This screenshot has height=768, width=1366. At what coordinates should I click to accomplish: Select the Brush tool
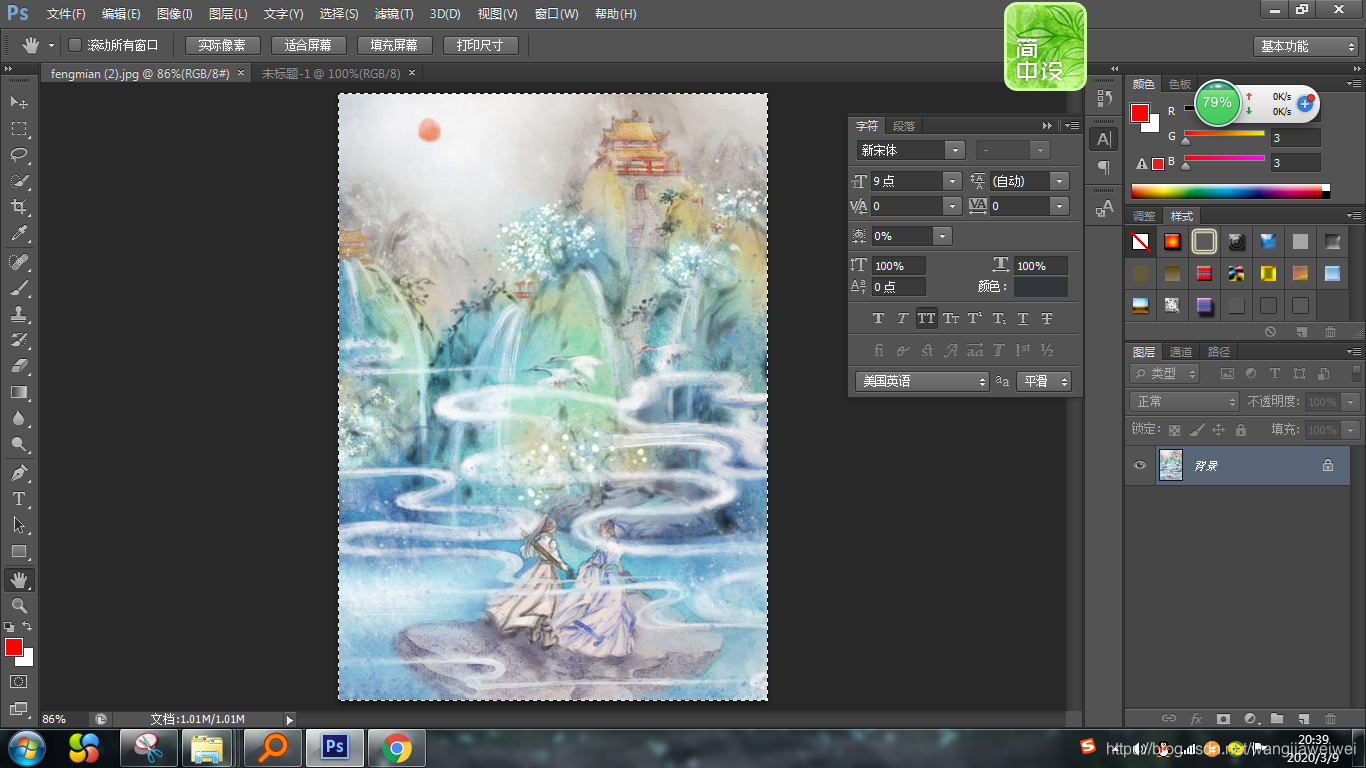click(19, 288)
